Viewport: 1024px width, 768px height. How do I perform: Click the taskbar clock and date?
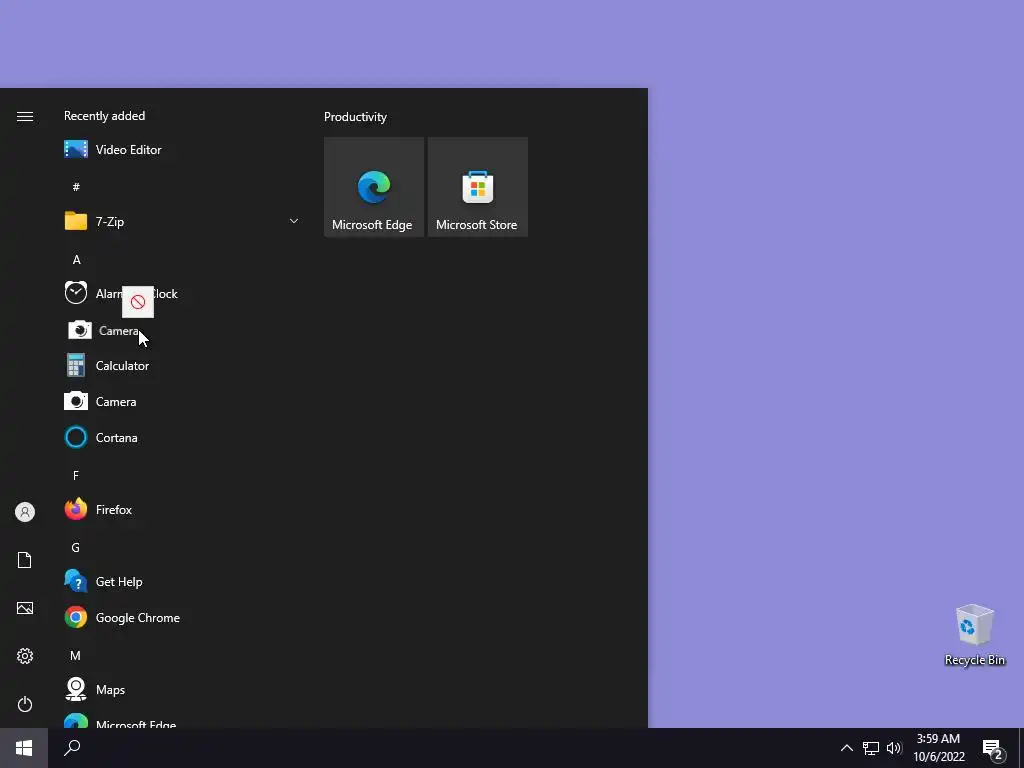(938, 748)
